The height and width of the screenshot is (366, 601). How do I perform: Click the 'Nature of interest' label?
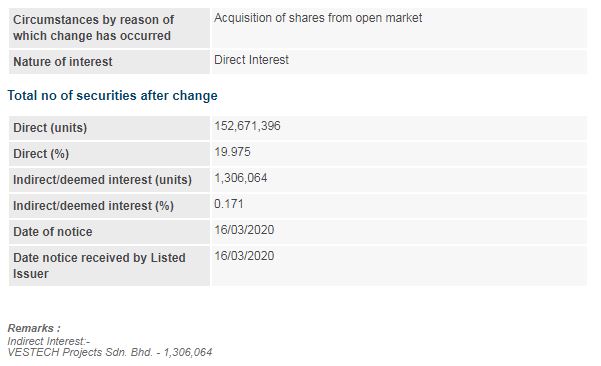pyautogui.click(x=62, y=62)
